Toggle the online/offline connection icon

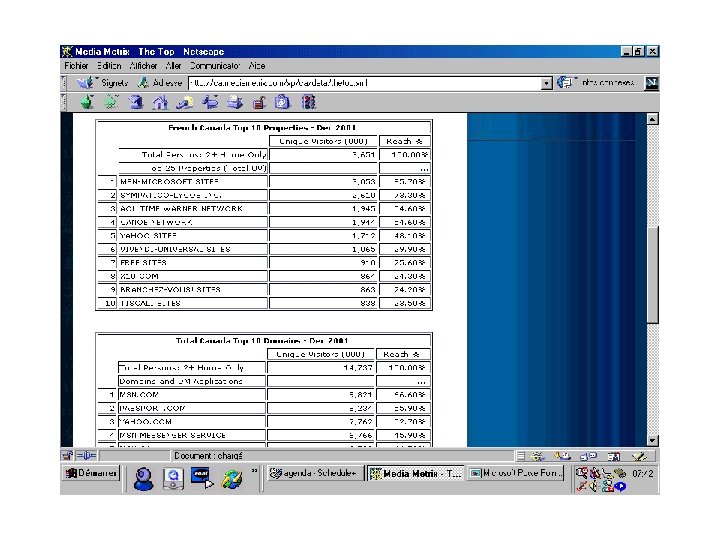86,456
